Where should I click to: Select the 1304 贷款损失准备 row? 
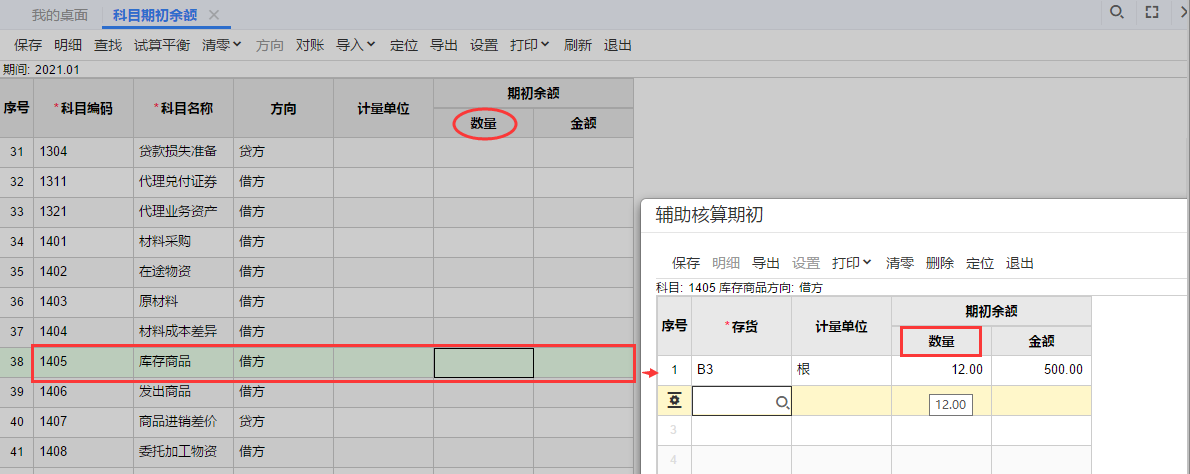(x=316, y=152)
